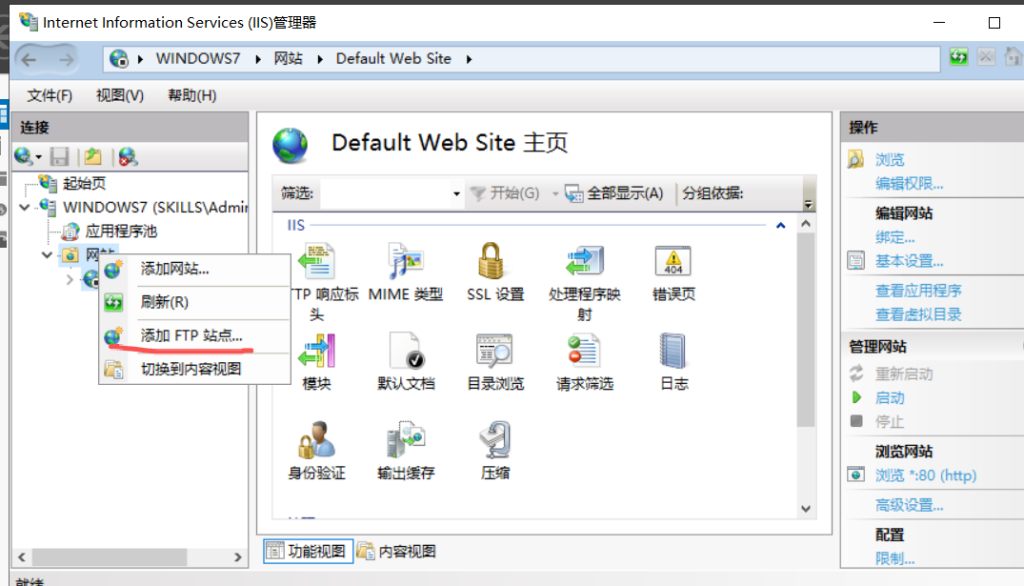This screenshot has height=586, width=1024.
Task: Open the MIME 类型 icon
Action: point(405,263)
